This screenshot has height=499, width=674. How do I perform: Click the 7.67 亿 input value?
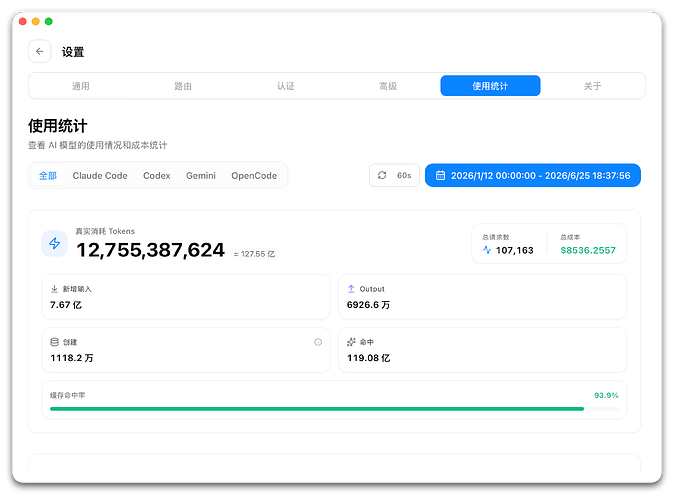click(66, 305)
